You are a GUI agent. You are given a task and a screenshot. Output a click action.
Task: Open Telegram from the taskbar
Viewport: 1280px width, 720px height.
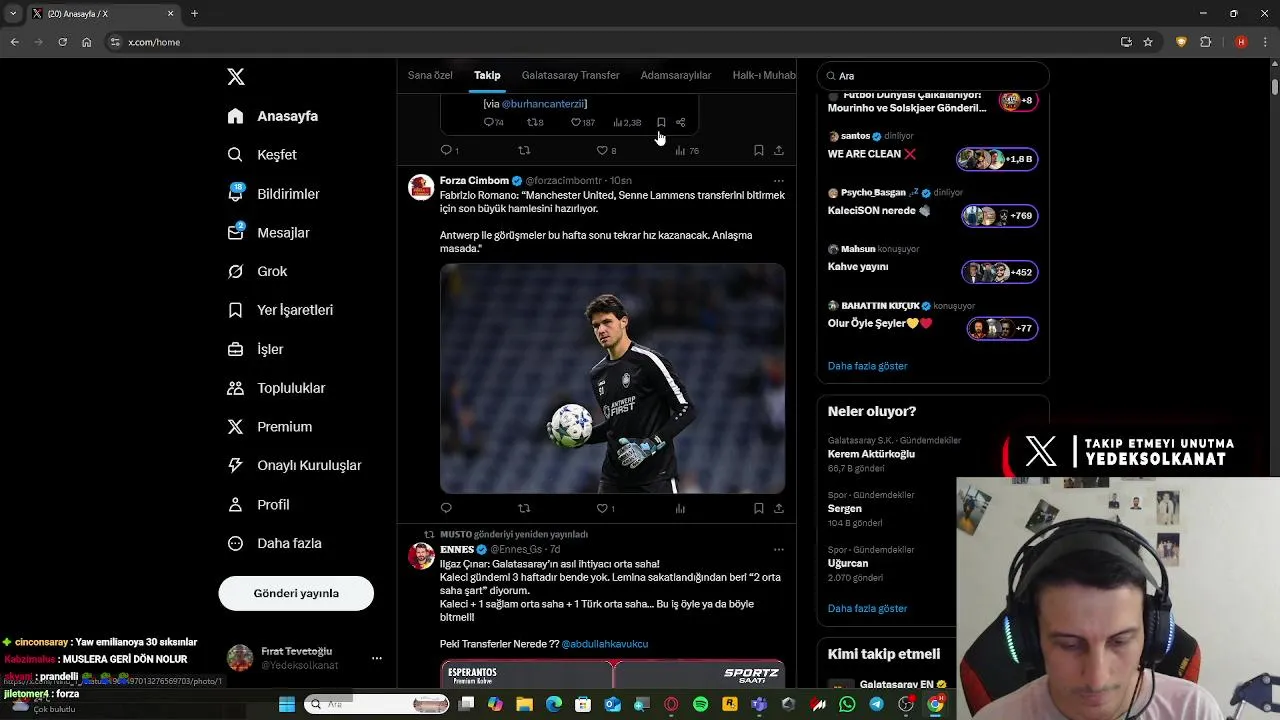click(x=876, y=704)
